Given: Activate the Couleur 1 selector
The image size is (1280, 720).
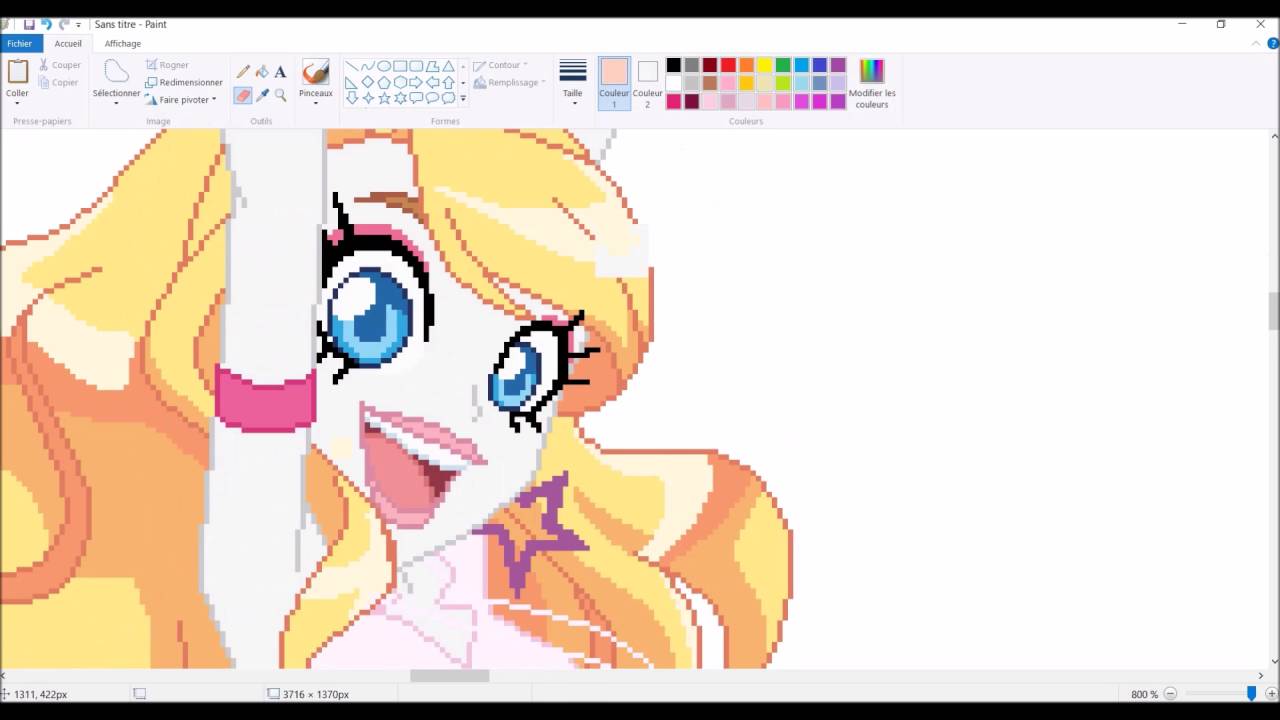Looking at the screenshot, I should click(x=614, y=83).
